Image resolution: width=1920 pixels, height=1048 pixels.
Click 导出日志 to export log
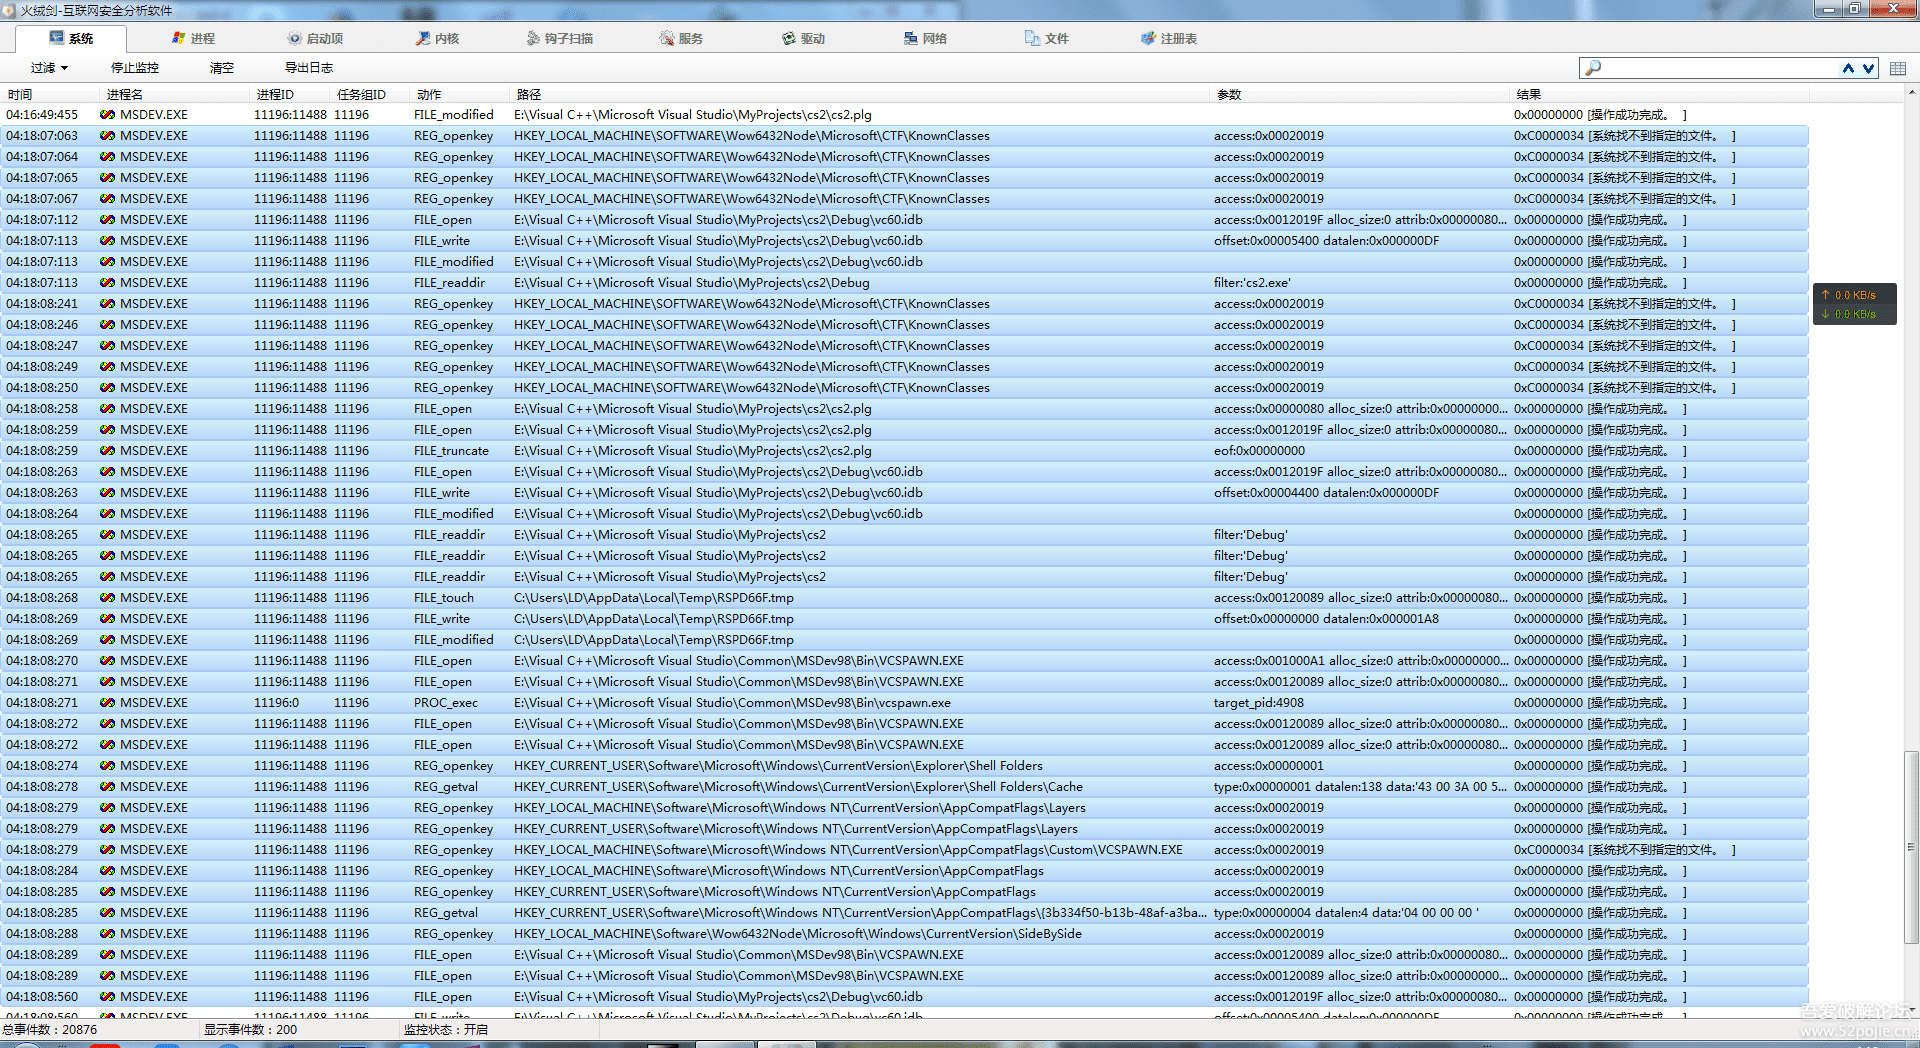click(309, 68)
